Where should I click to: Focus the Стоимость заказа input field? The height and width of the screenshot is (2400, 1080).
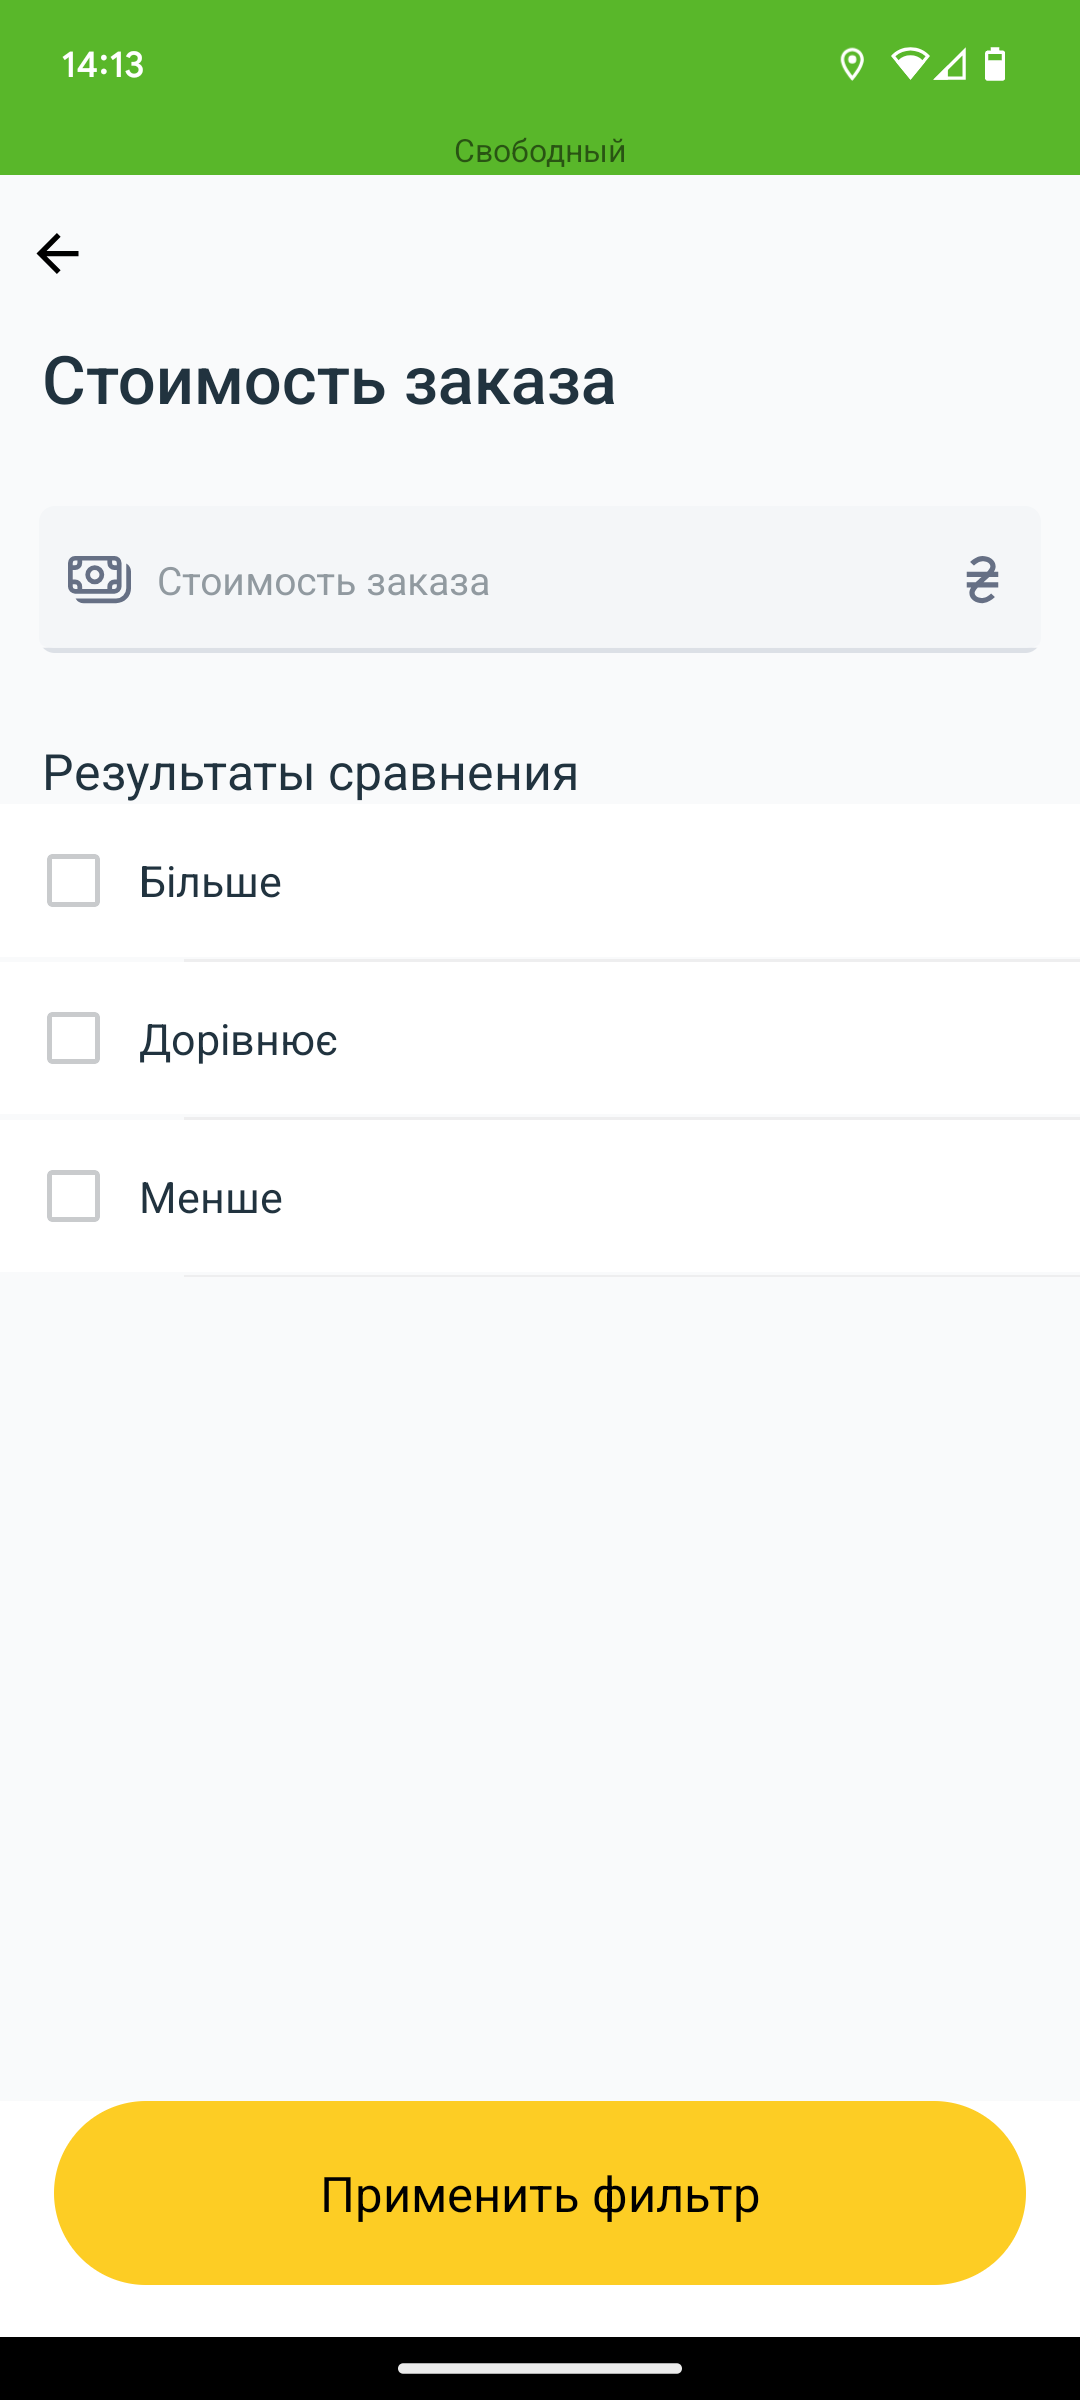tap(540, 580)
